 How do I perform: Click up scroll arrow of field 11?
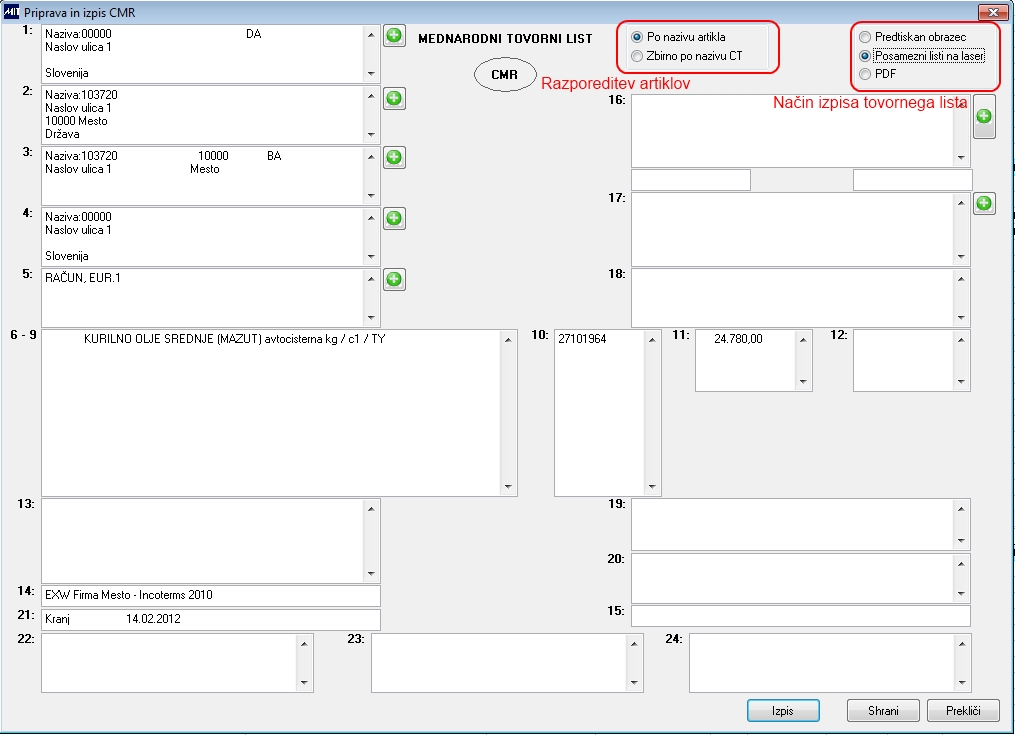click(x=803, y=340)
